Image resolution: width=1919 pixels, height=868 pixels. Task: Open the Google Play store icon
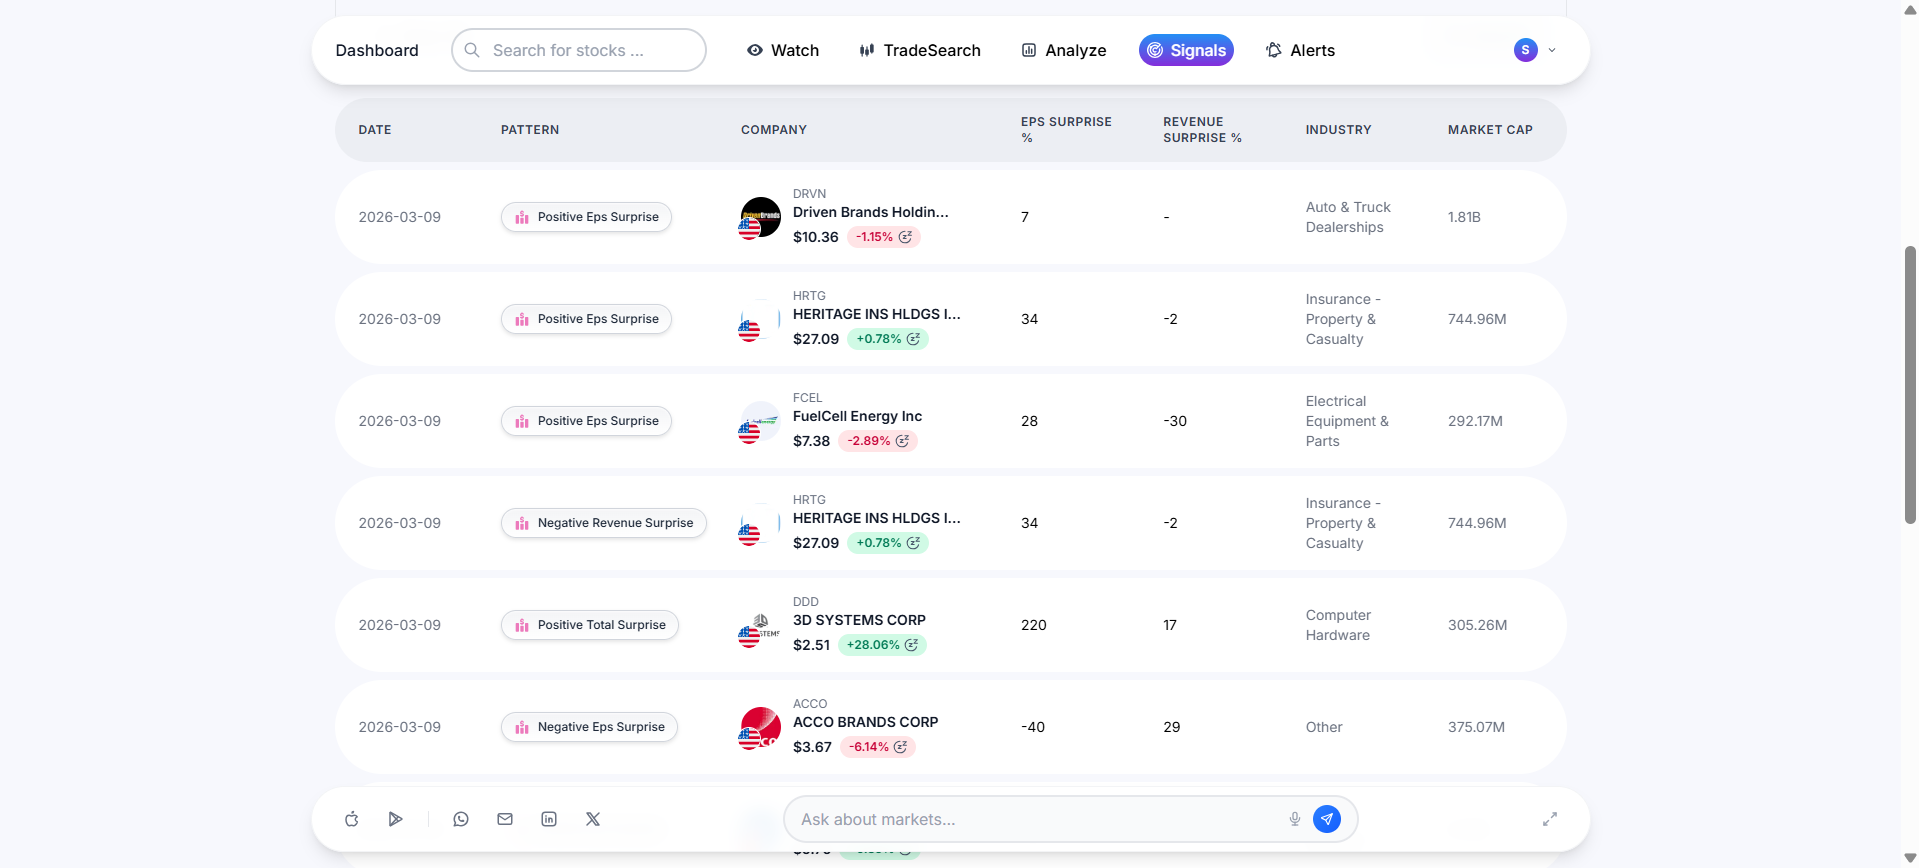(395, 819)
